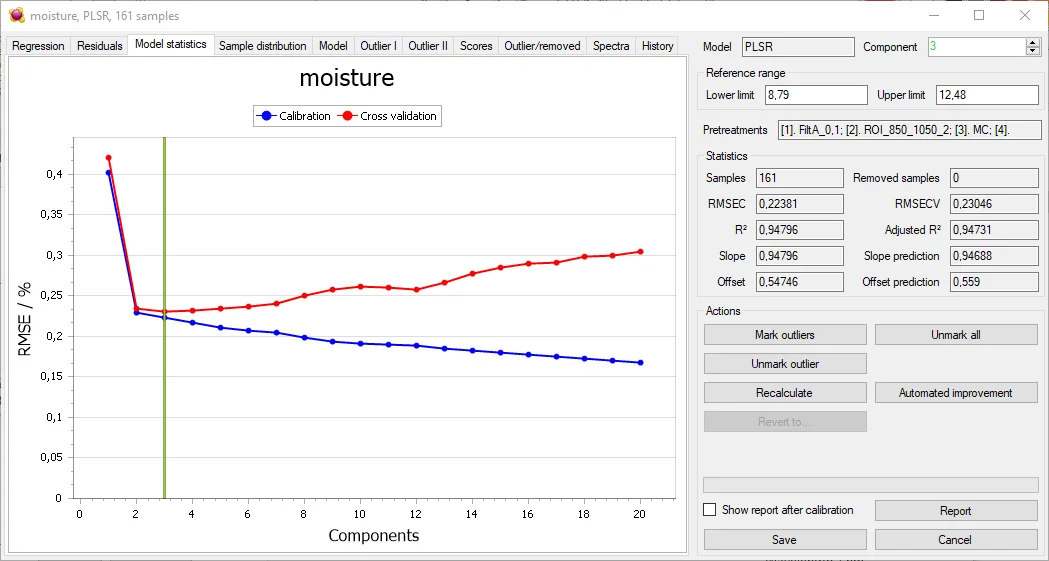Viewport: 1049px width, 561px height.
Task: Click the red Cross validation legend marker
Action: [x=347, y=116]
